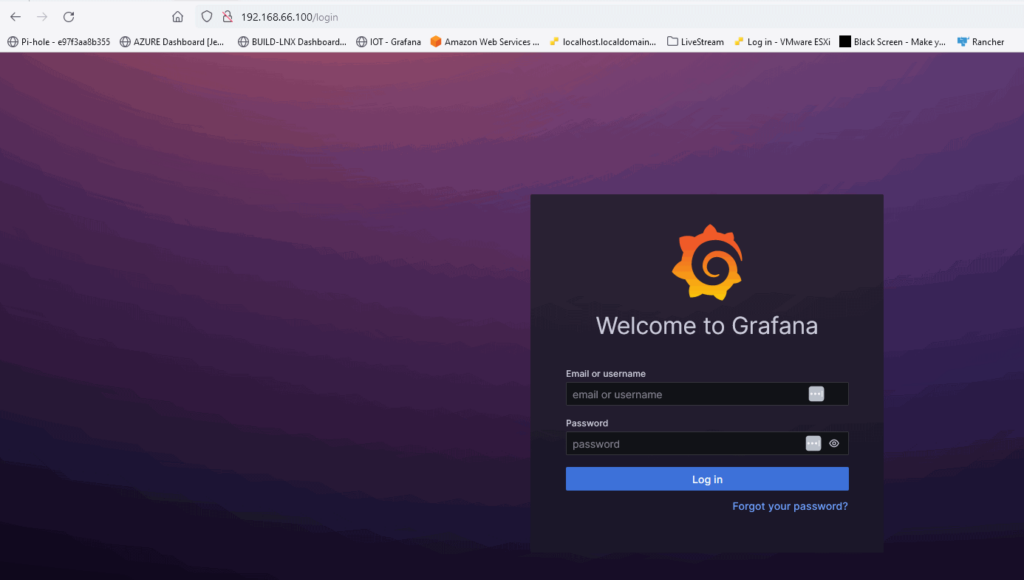Image resolution: width=1024 pixels, height=580 pixels.
Task: Open the BUILD-LNX Dashboard bookmark
Action: click(x=292, y=42)
